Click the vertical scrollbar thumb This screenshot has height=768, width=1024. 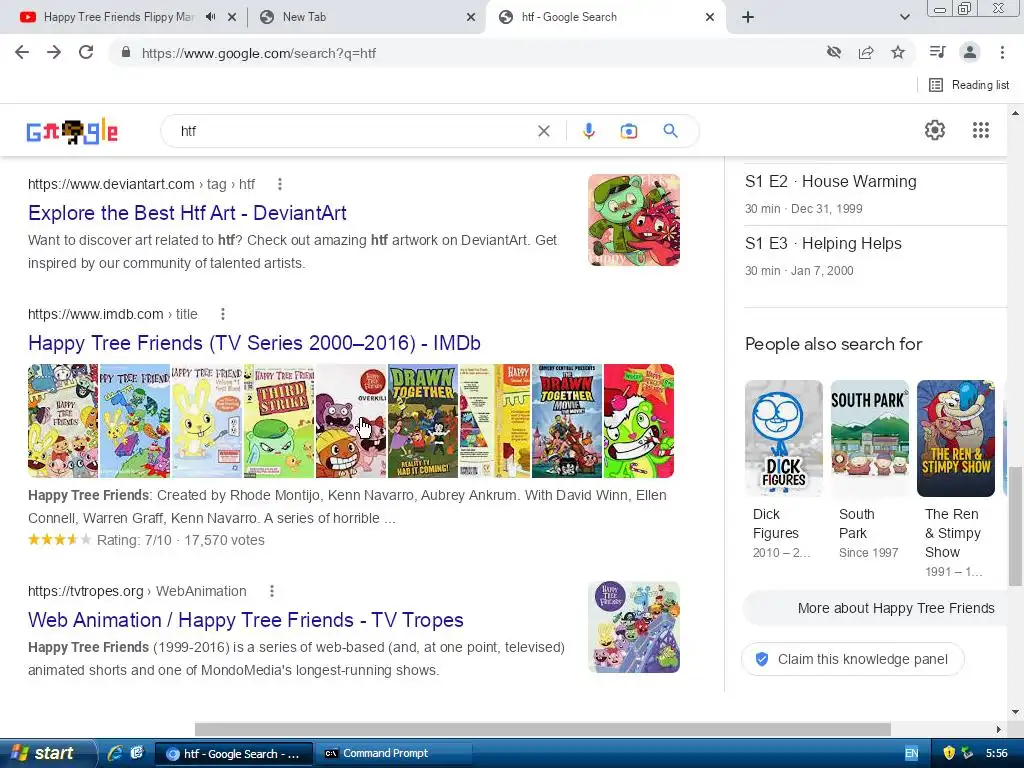[x=1015, y=526]
